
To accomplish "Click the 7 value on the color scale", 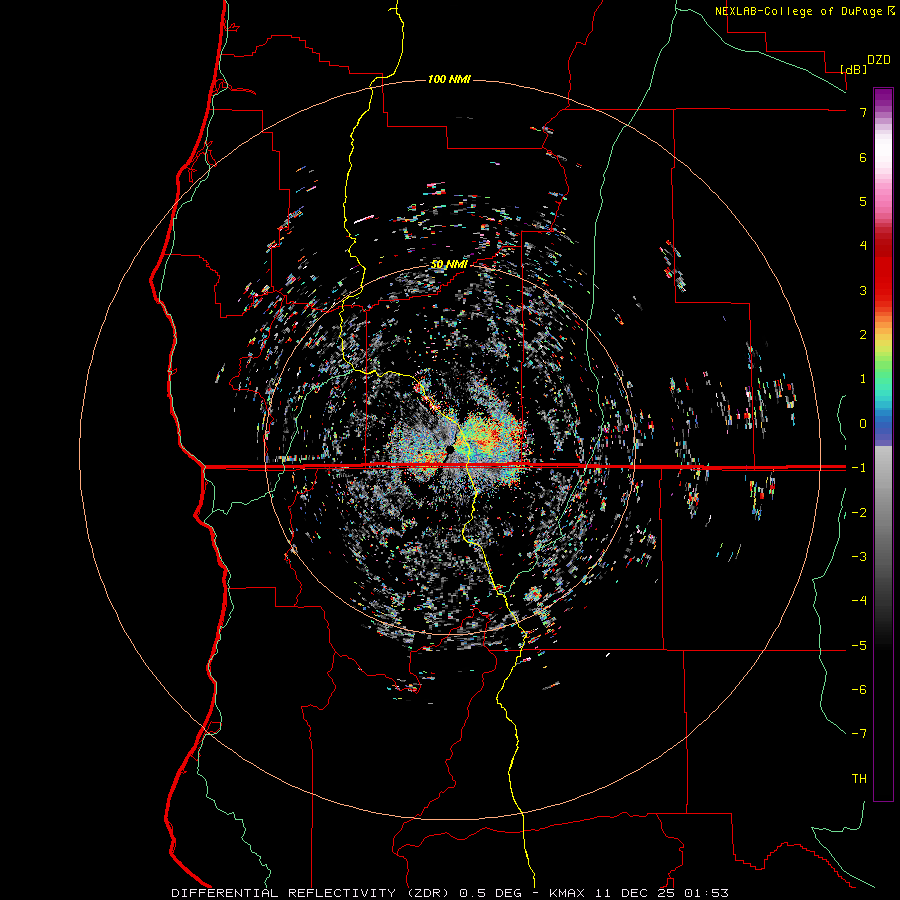I will [x=863, y=112].
